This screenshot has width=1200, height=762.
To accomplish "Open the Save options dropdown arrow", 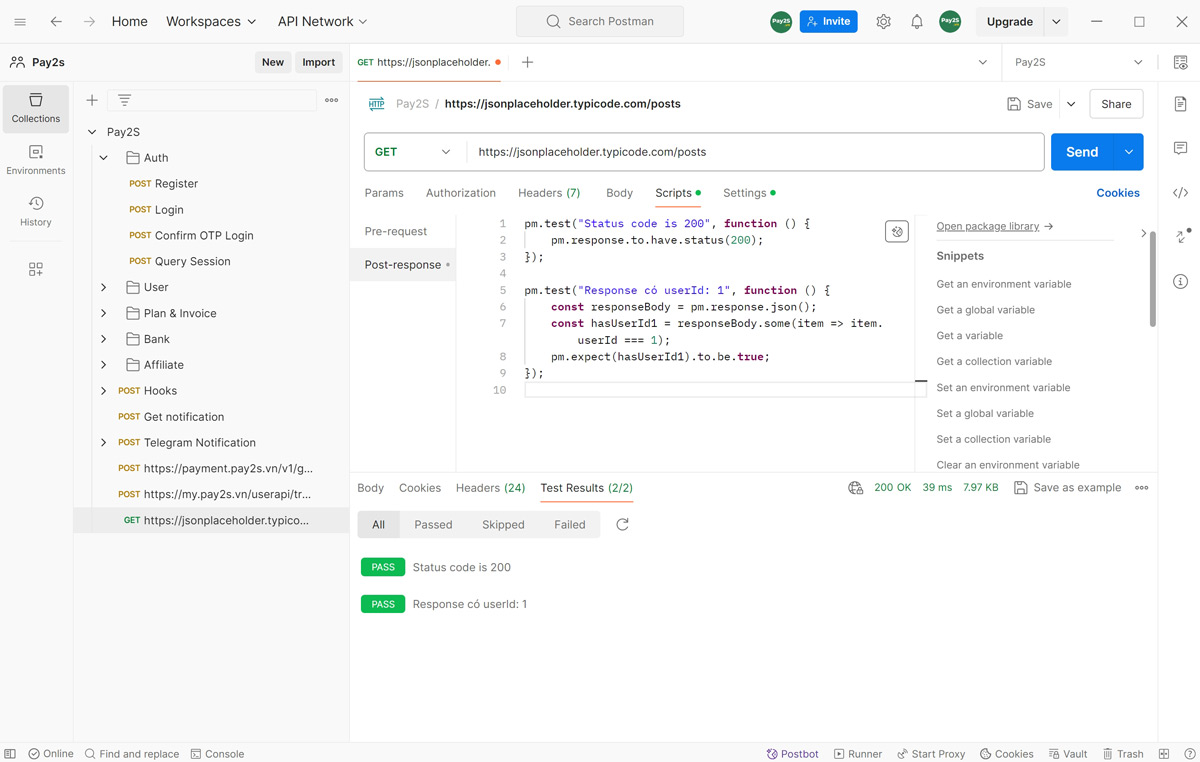I will pos(1071,104).
